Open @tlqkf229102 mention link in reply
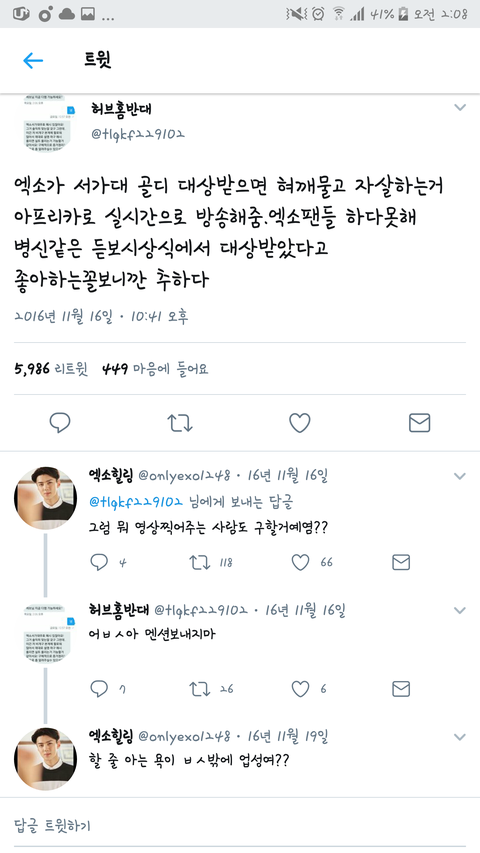Viewport: 480px width, 853px height. (x=136, y=502)
